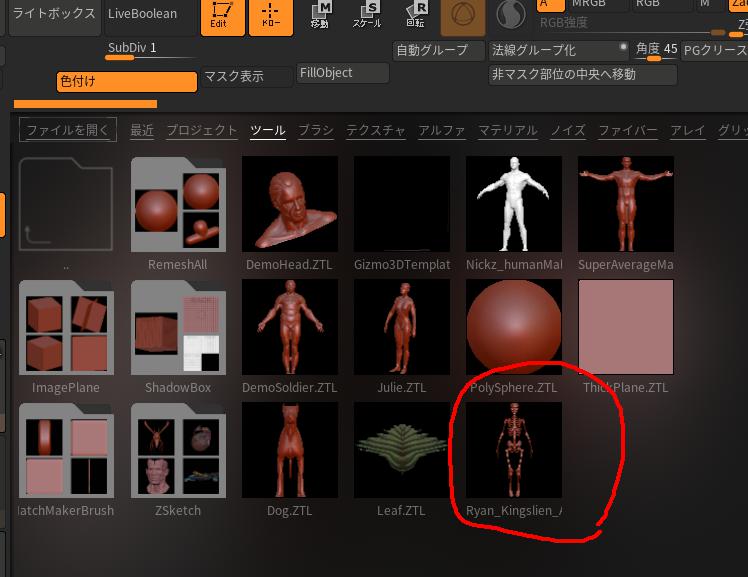Switch to the ノイズ (Noise) tab
This screenshot has width=748, height=577.
pos(568,130)
